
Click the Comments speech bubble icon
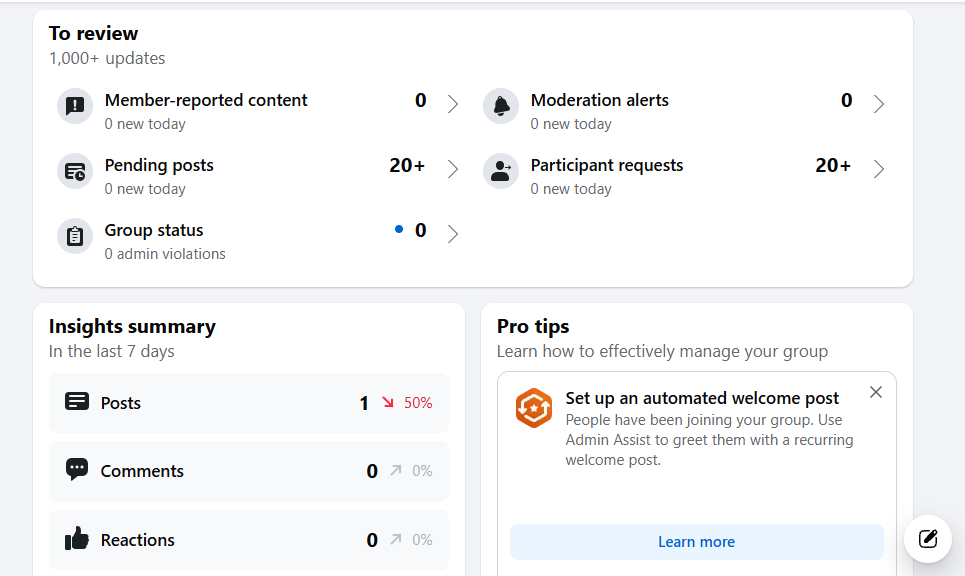pos(77,470)
